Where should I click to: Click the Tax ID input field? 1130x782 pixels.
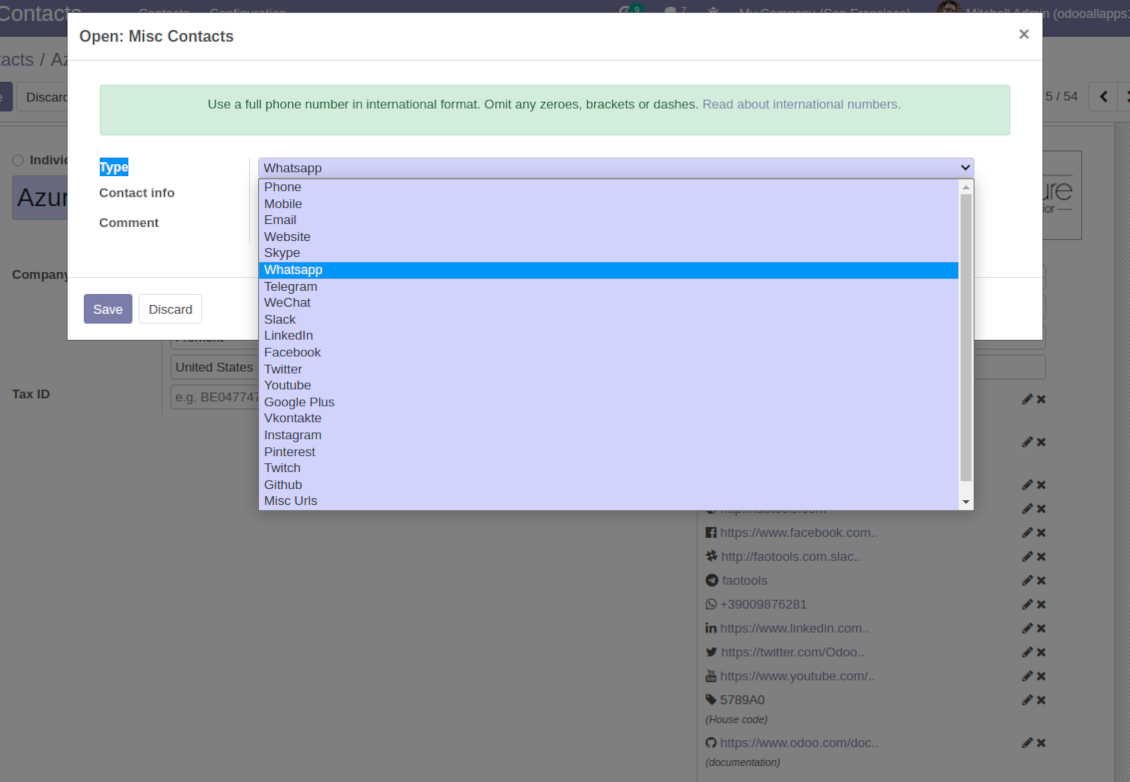(x=214, y=397)
